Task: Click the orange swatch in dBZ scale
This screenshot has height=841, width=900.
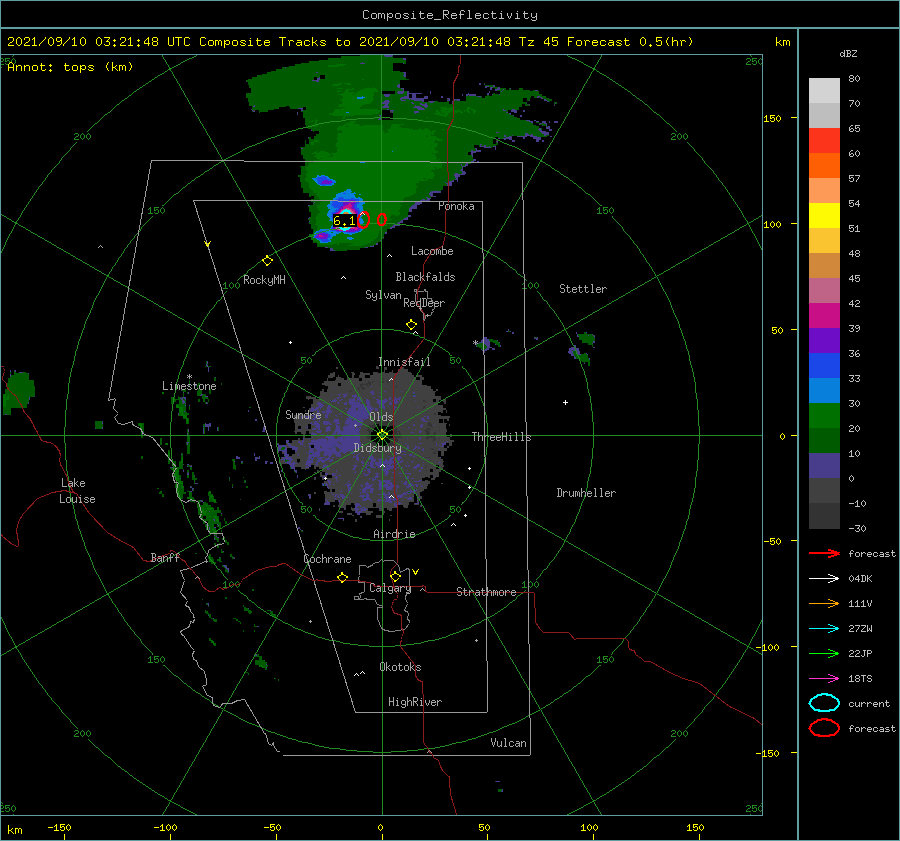Action: [824, 166]
